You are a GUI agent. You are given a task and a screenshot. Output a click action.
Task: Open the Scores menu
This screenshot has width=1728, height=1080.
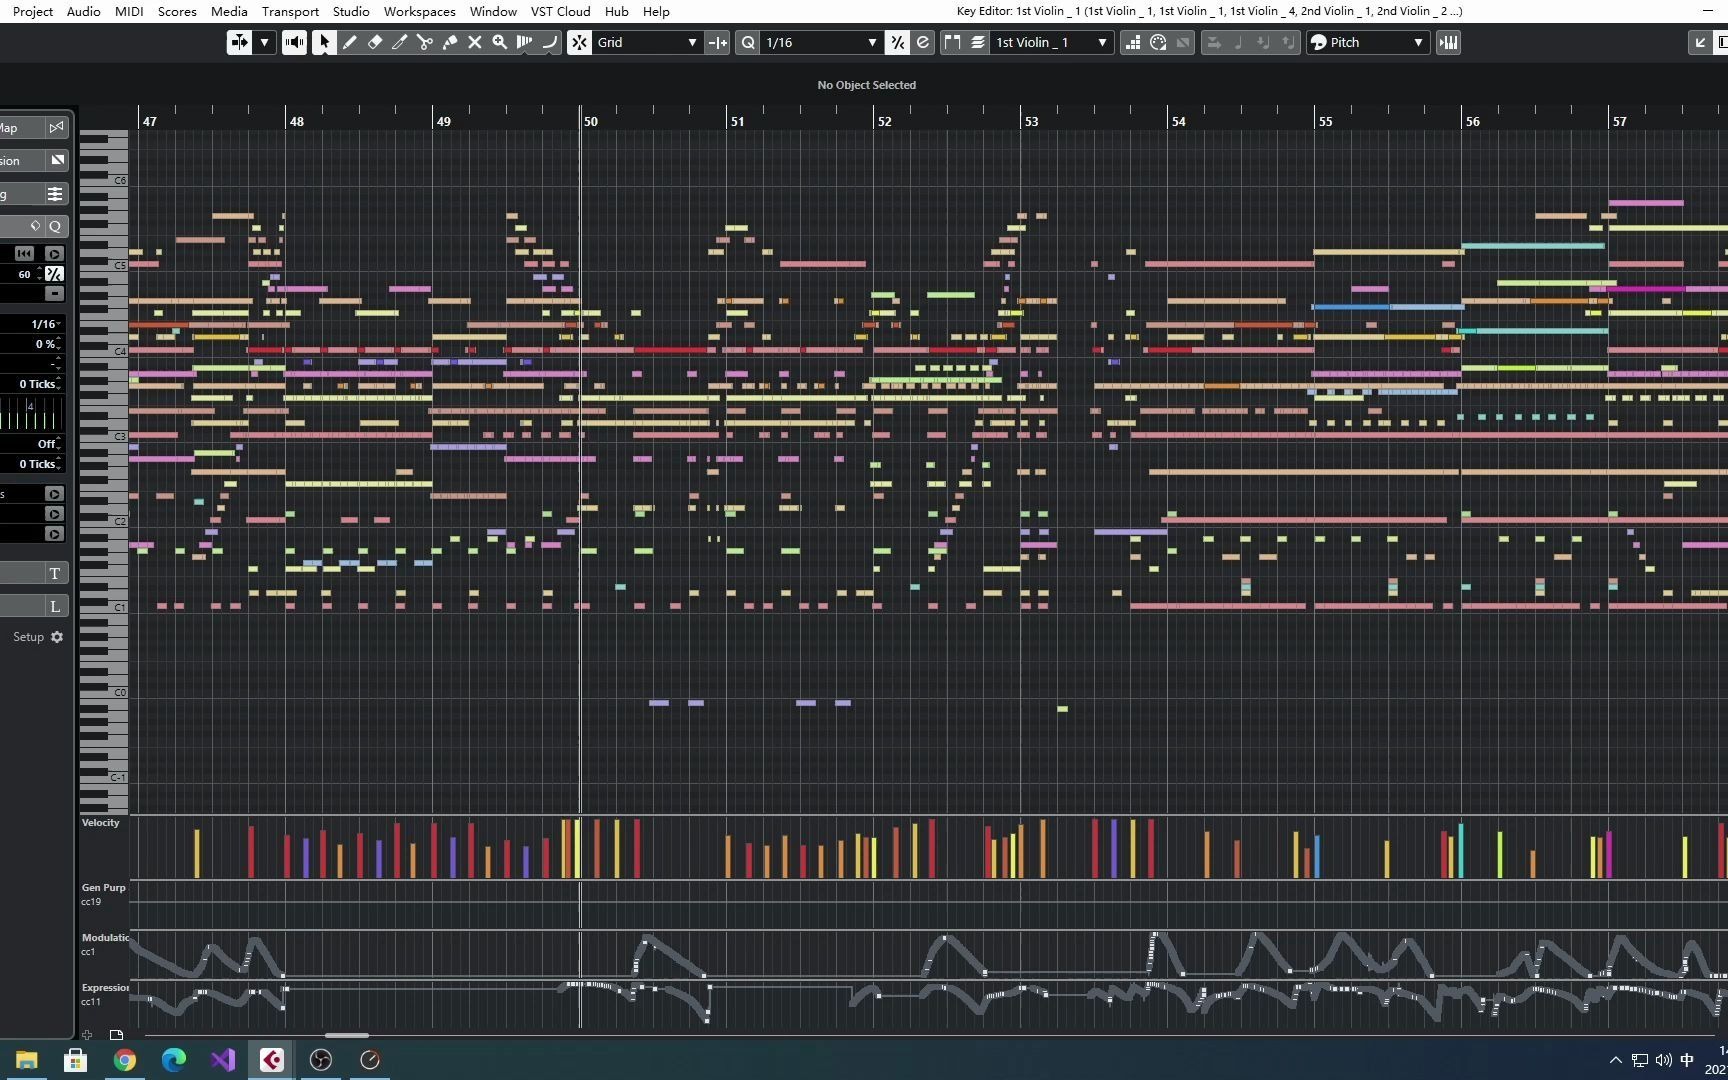[x=177, y=11]
